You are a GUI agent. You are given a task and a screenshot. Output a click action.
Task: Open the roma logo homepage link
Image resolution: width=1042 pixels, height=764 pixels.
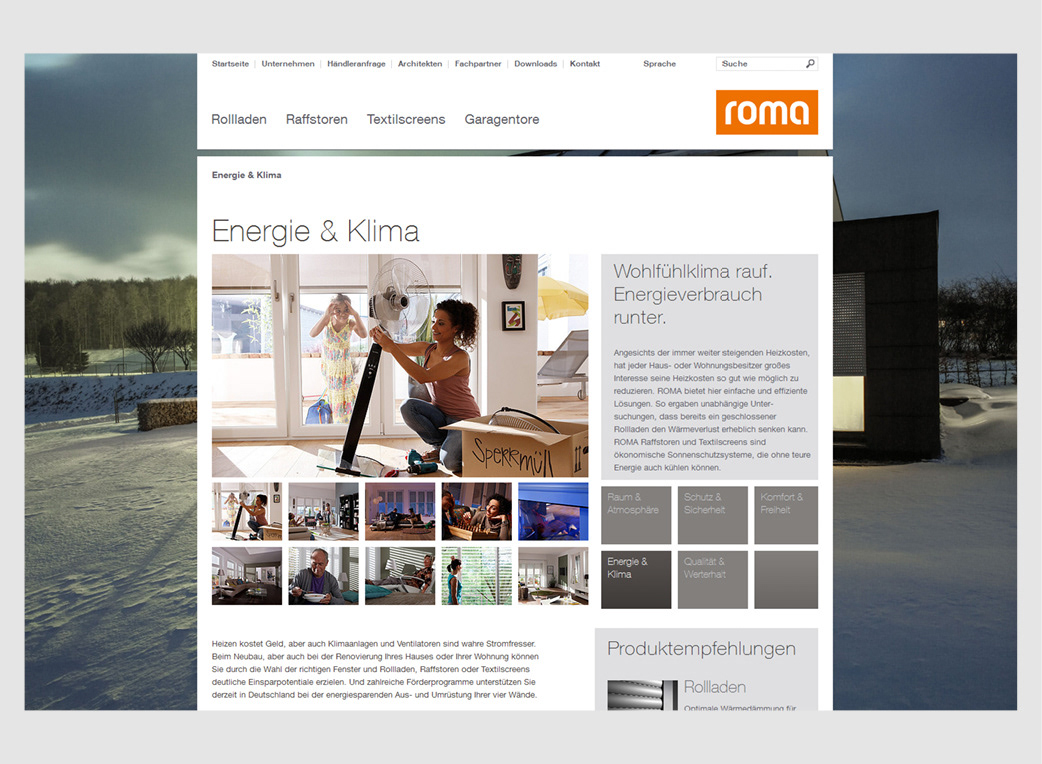767,112
